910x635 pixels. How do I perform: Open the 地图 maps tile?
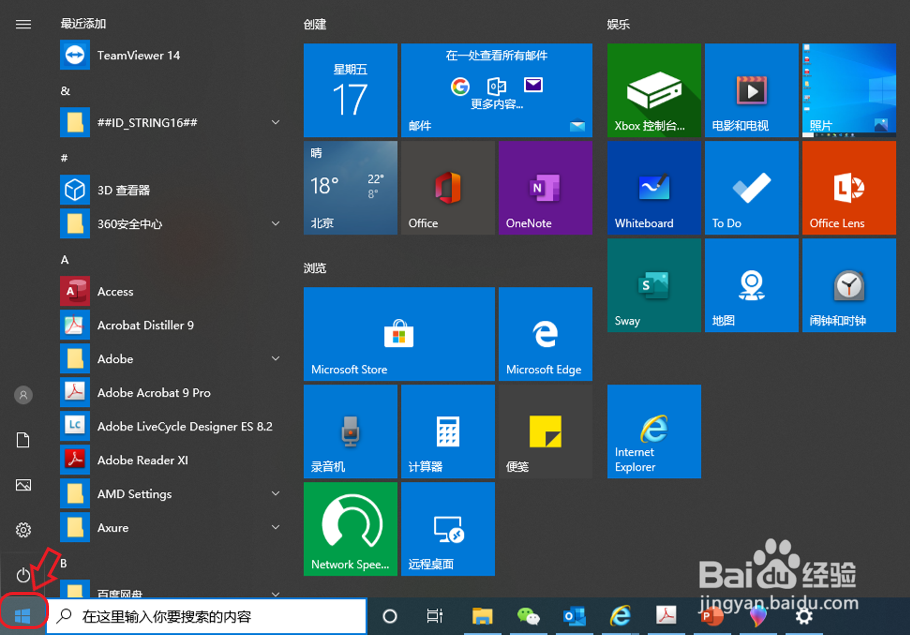tap(752, 285)
